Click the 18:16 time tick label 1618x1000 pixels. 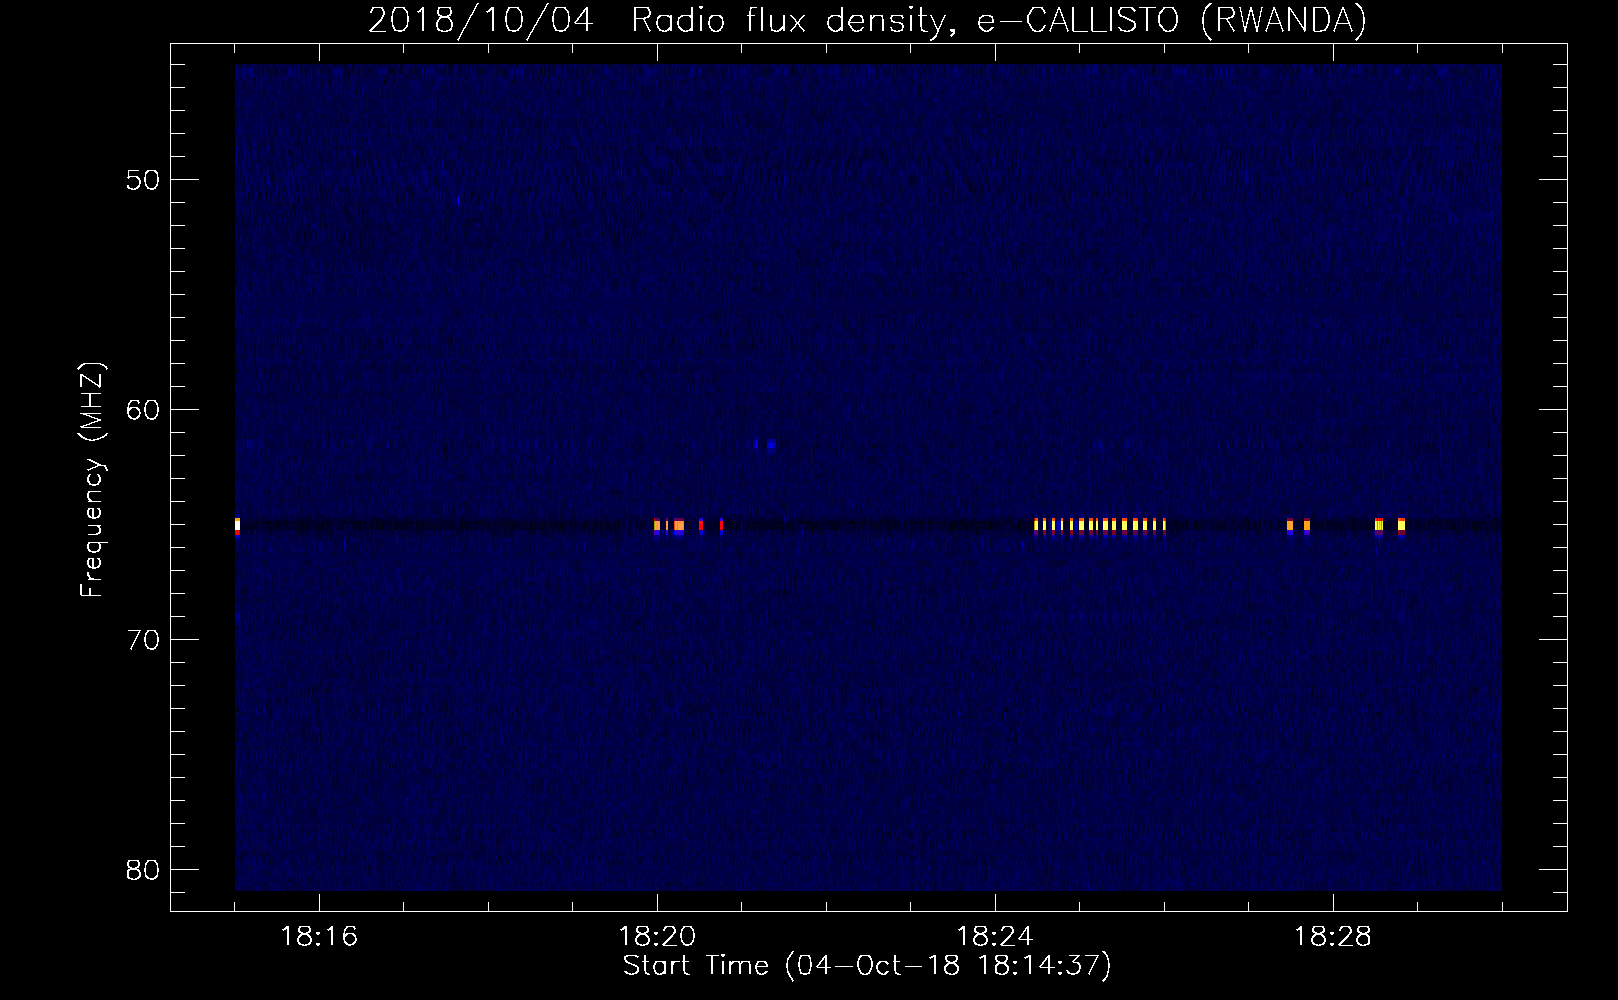tap(319, 938)
